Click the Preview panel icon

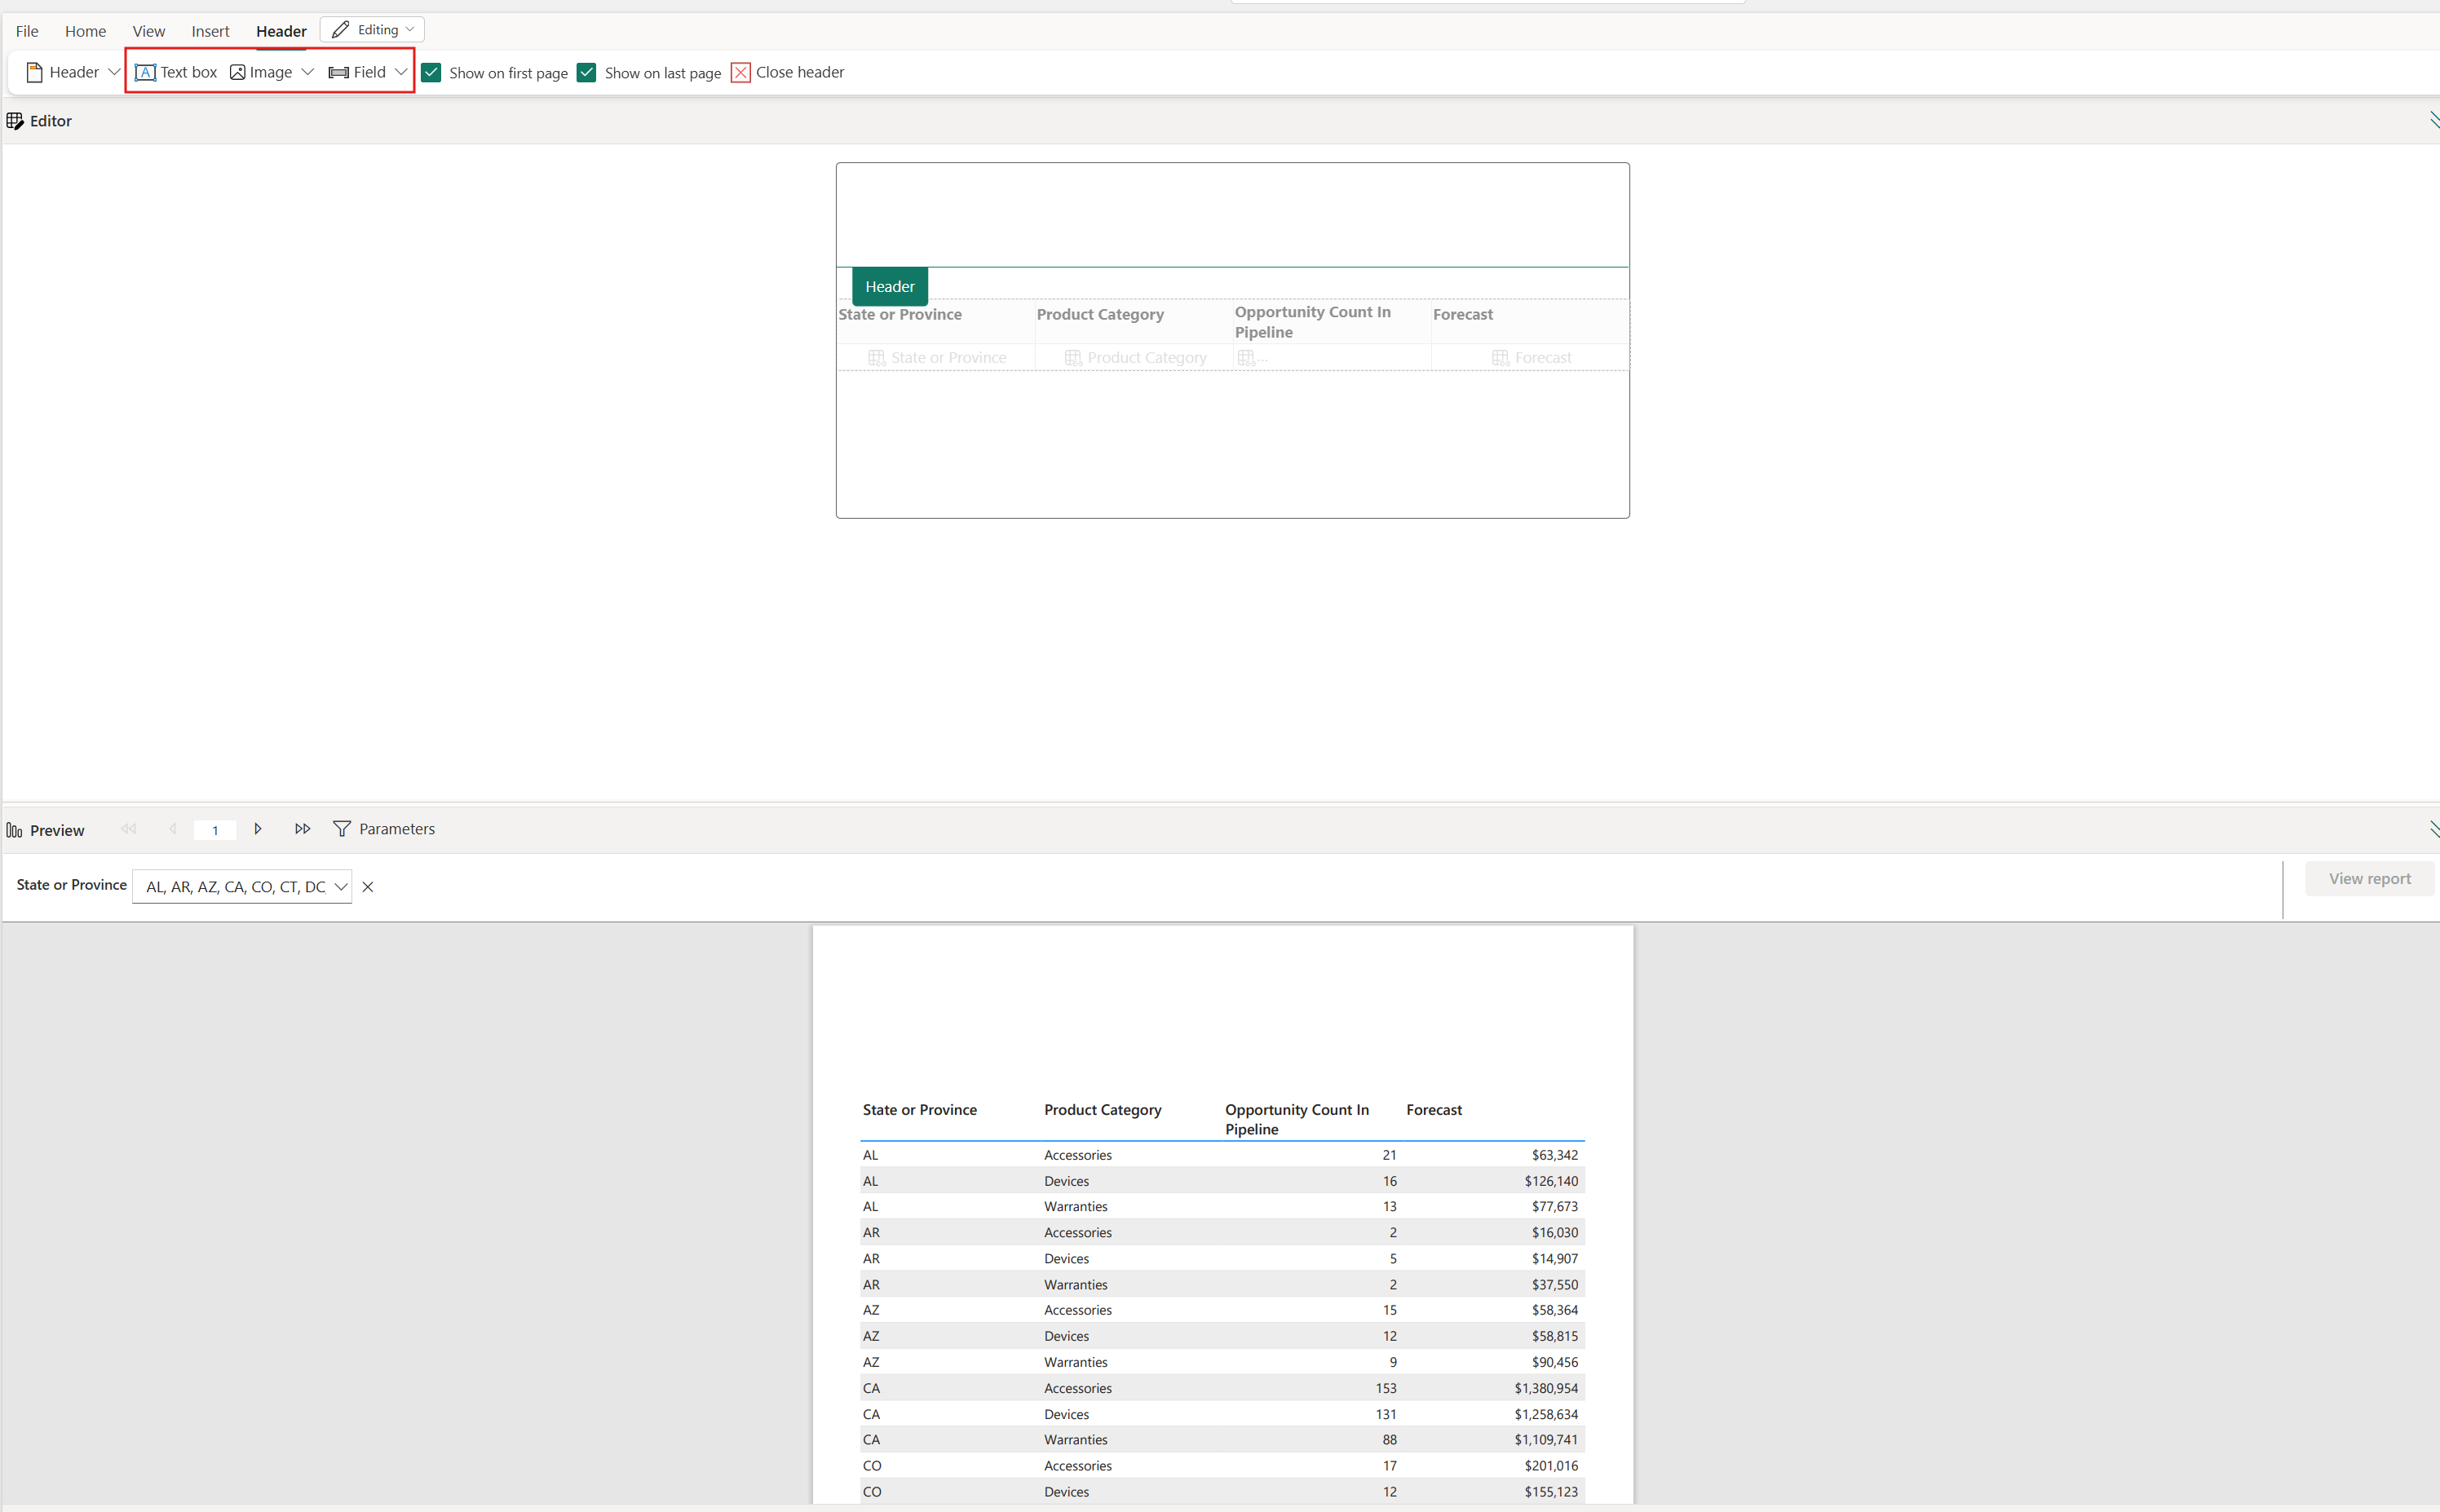point(15,828)
